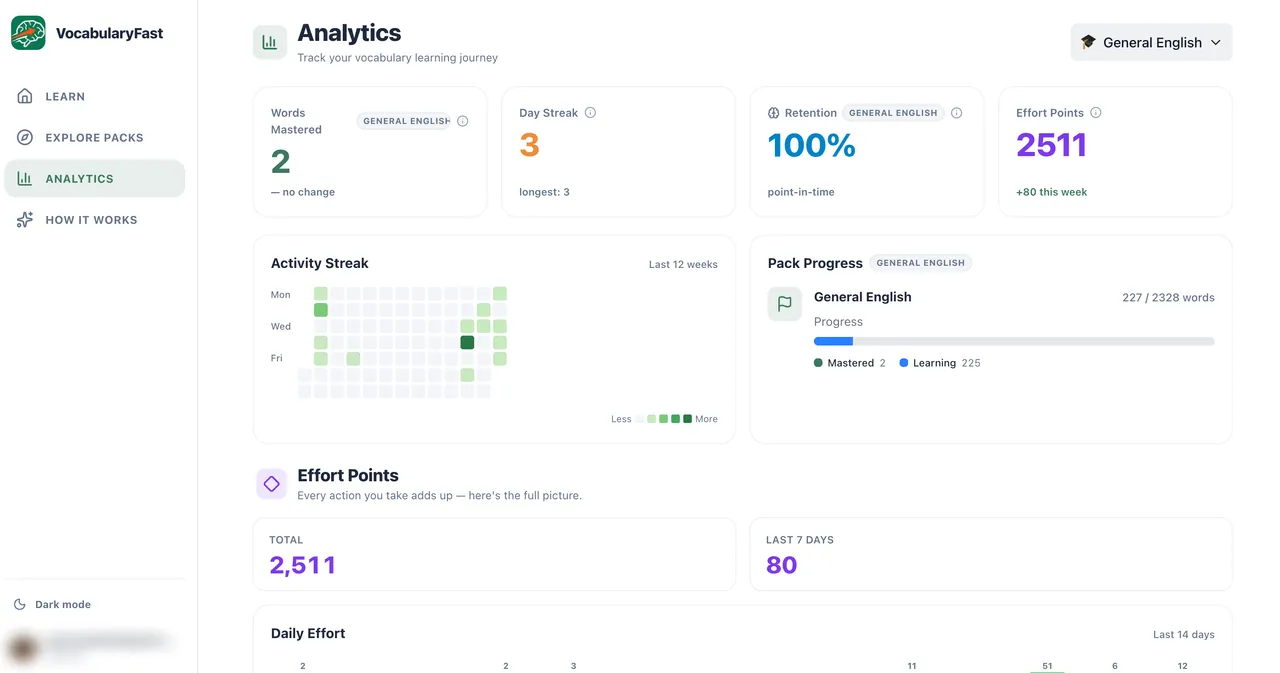Viewport: 1280px width, 673px height.
Task: Click the Analytics header chart icon
Action: (270, 43)
